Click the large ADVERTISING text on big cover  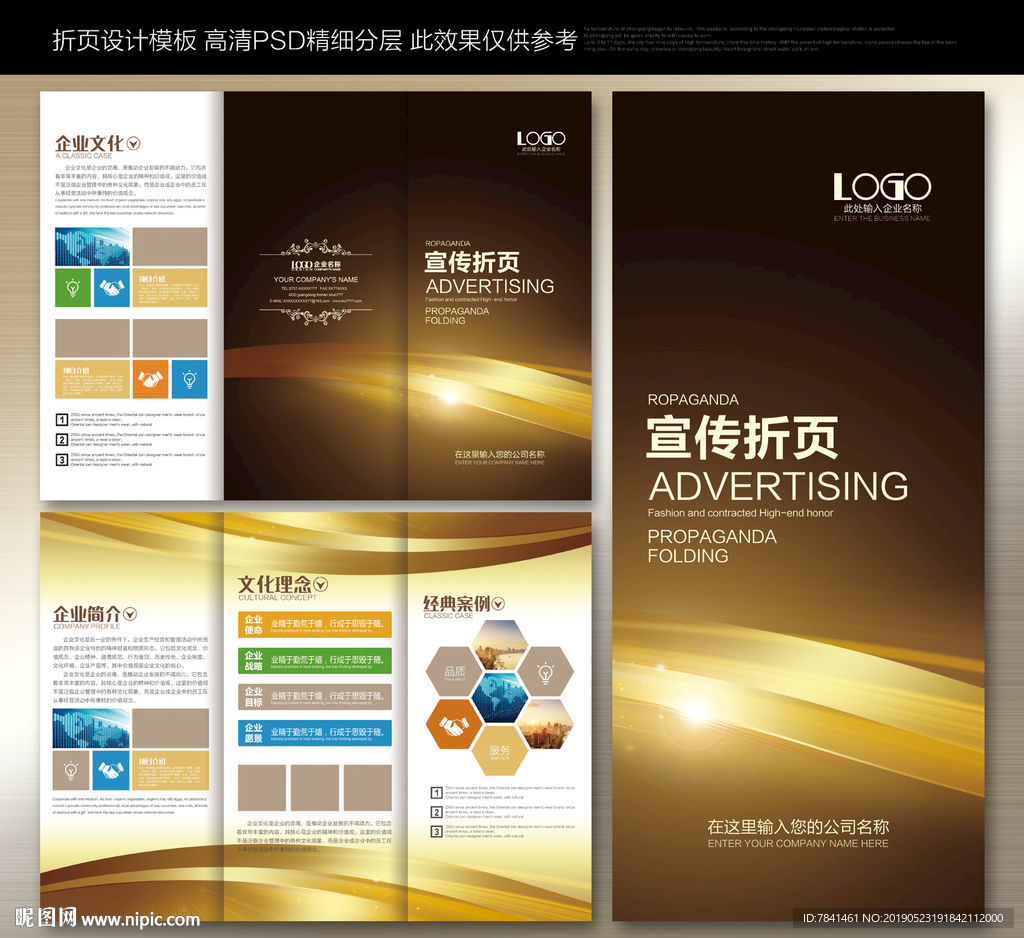point(778,487)
